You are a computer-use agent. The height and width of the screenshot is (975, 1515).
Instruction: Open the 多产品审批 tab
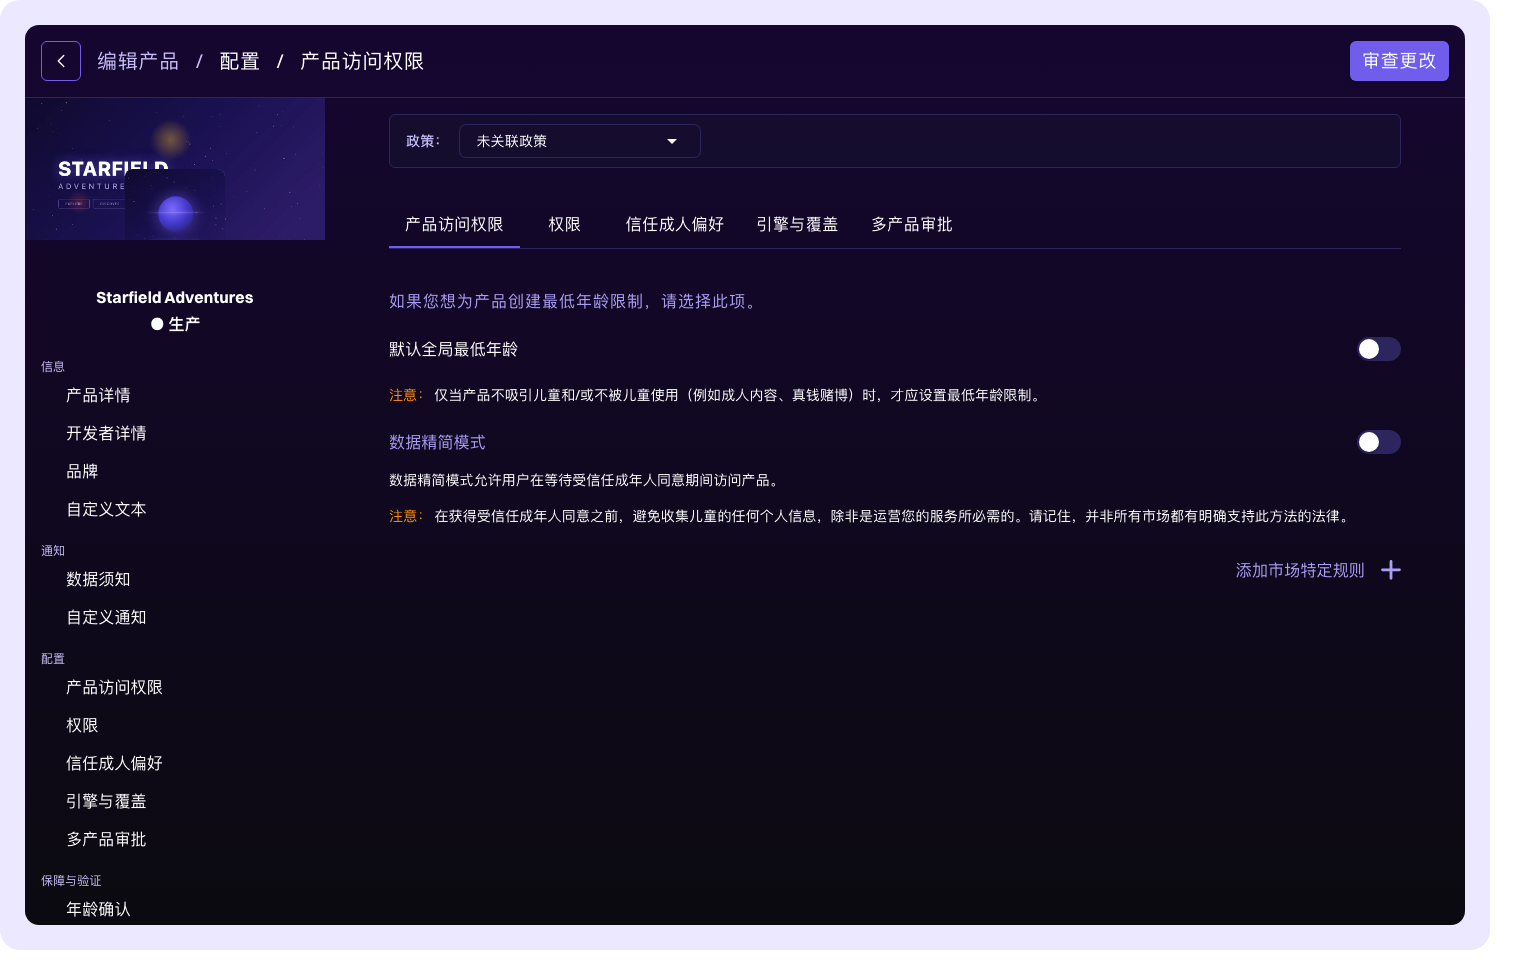tap(912, 225)
